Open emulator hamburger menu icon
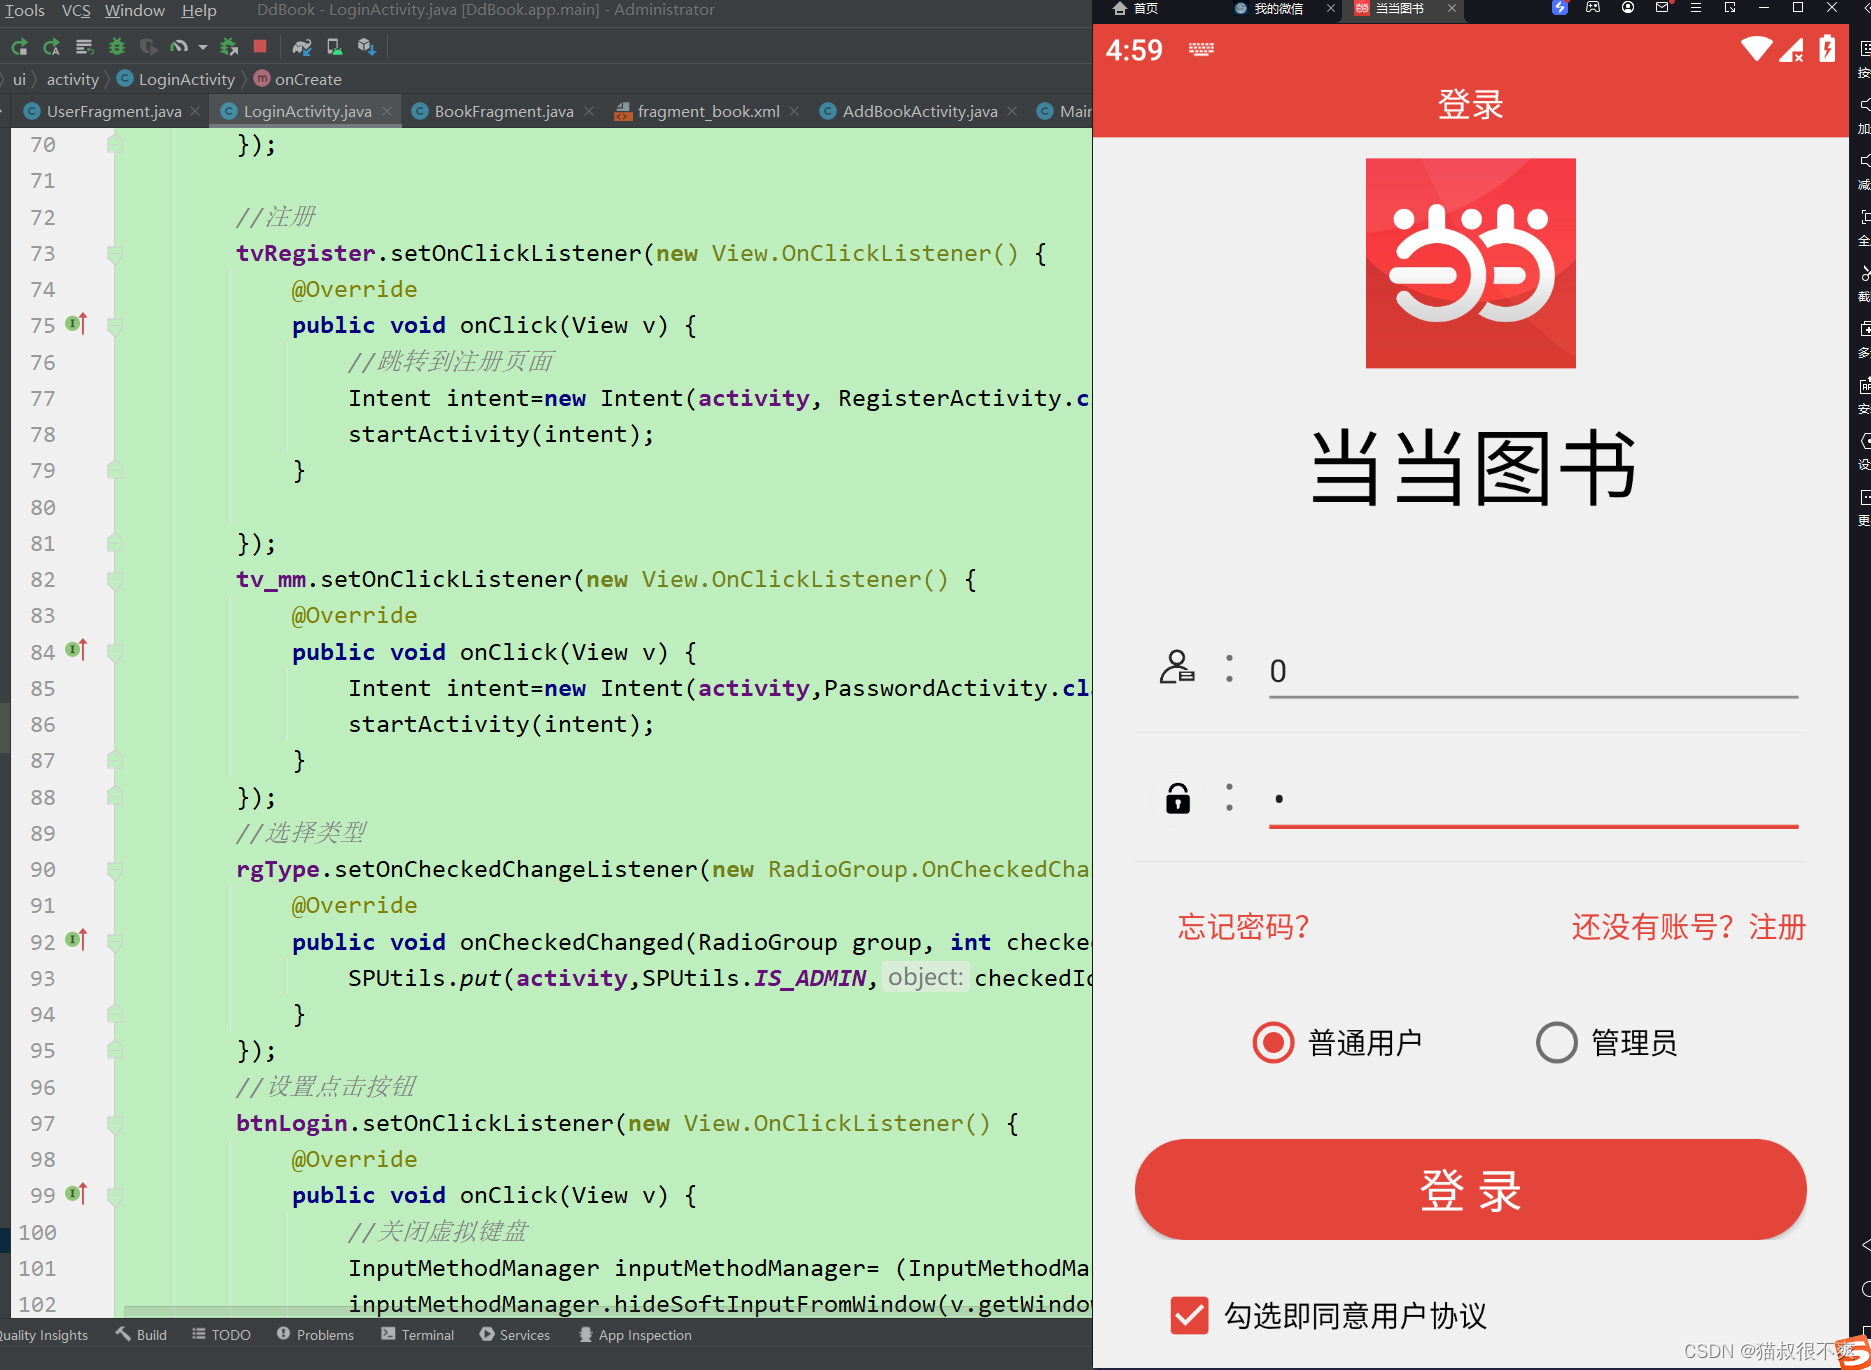Viewport: 1871px width, 1370px height. (x=1696, y=8)
